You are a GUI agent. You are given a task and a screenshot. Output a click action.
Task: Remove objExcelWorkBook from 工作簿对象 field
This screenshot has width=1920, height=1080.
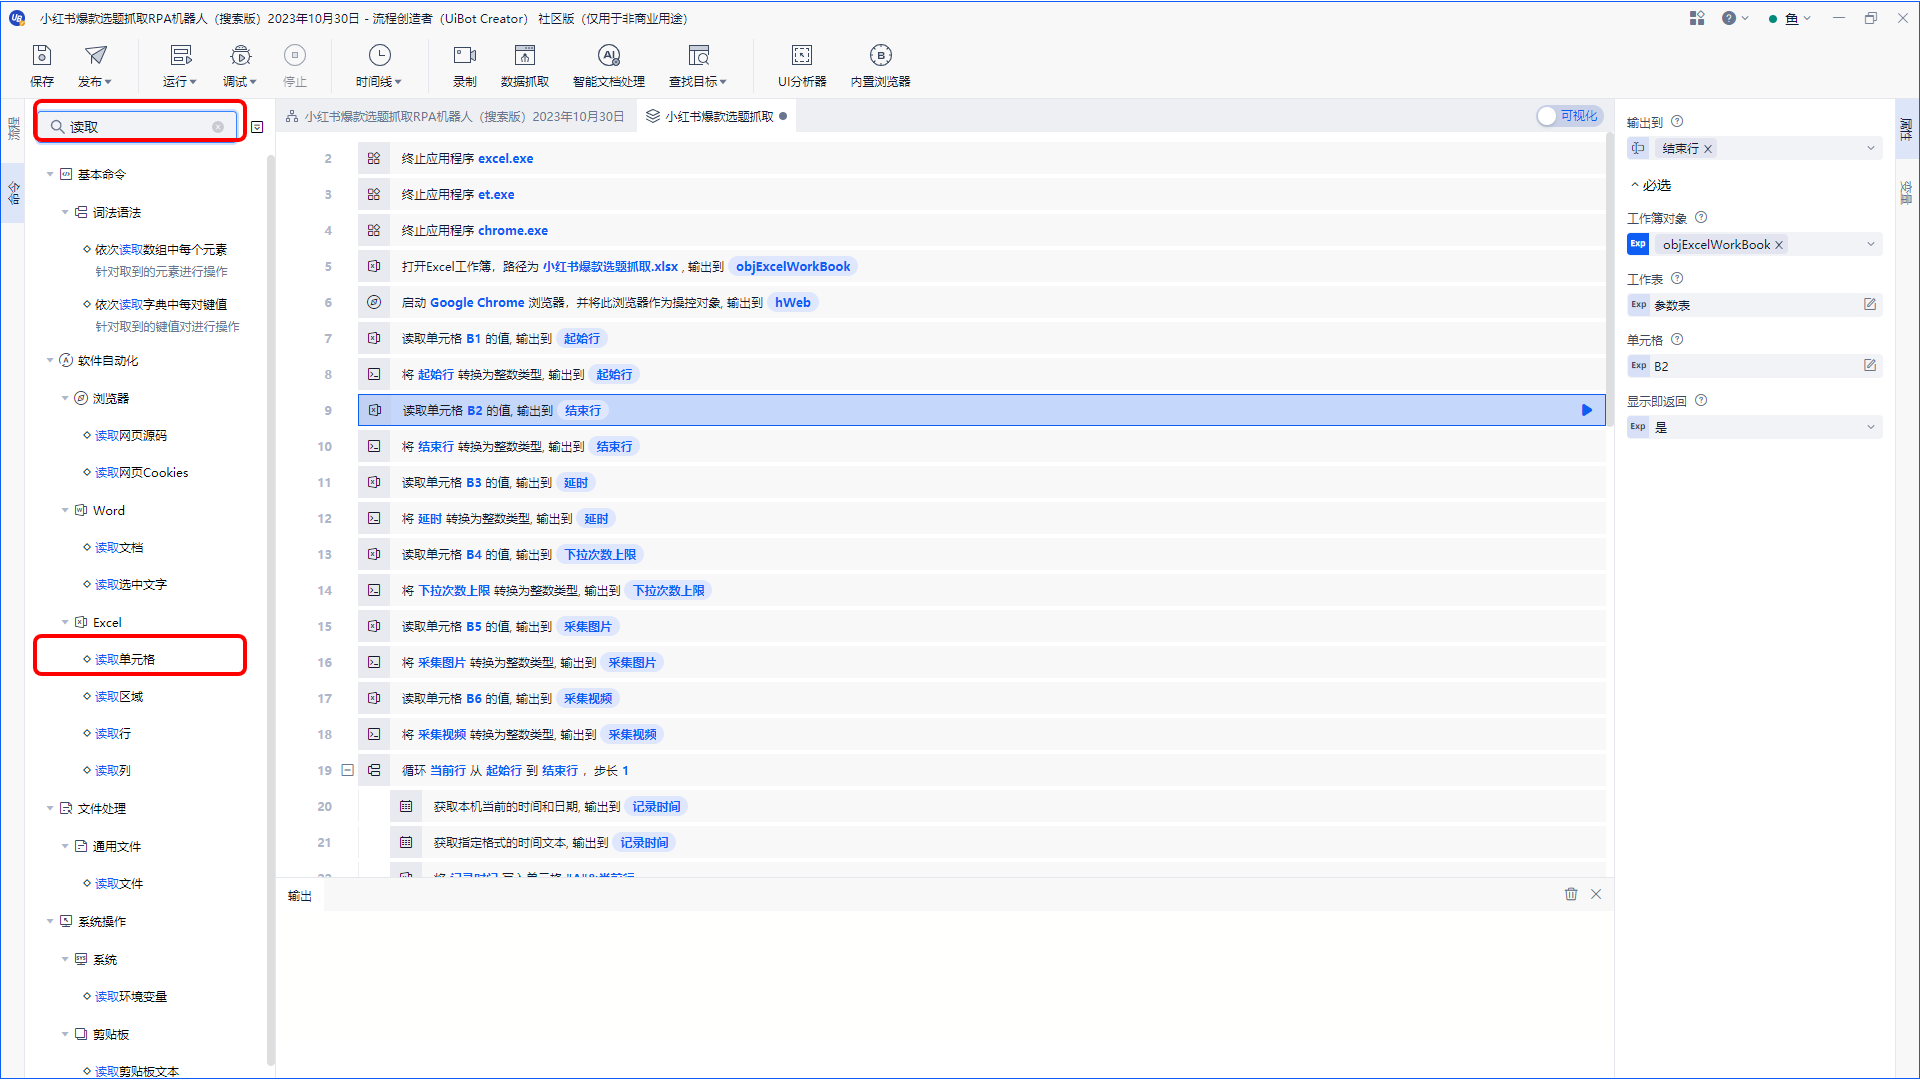[x=1779, y=245]
